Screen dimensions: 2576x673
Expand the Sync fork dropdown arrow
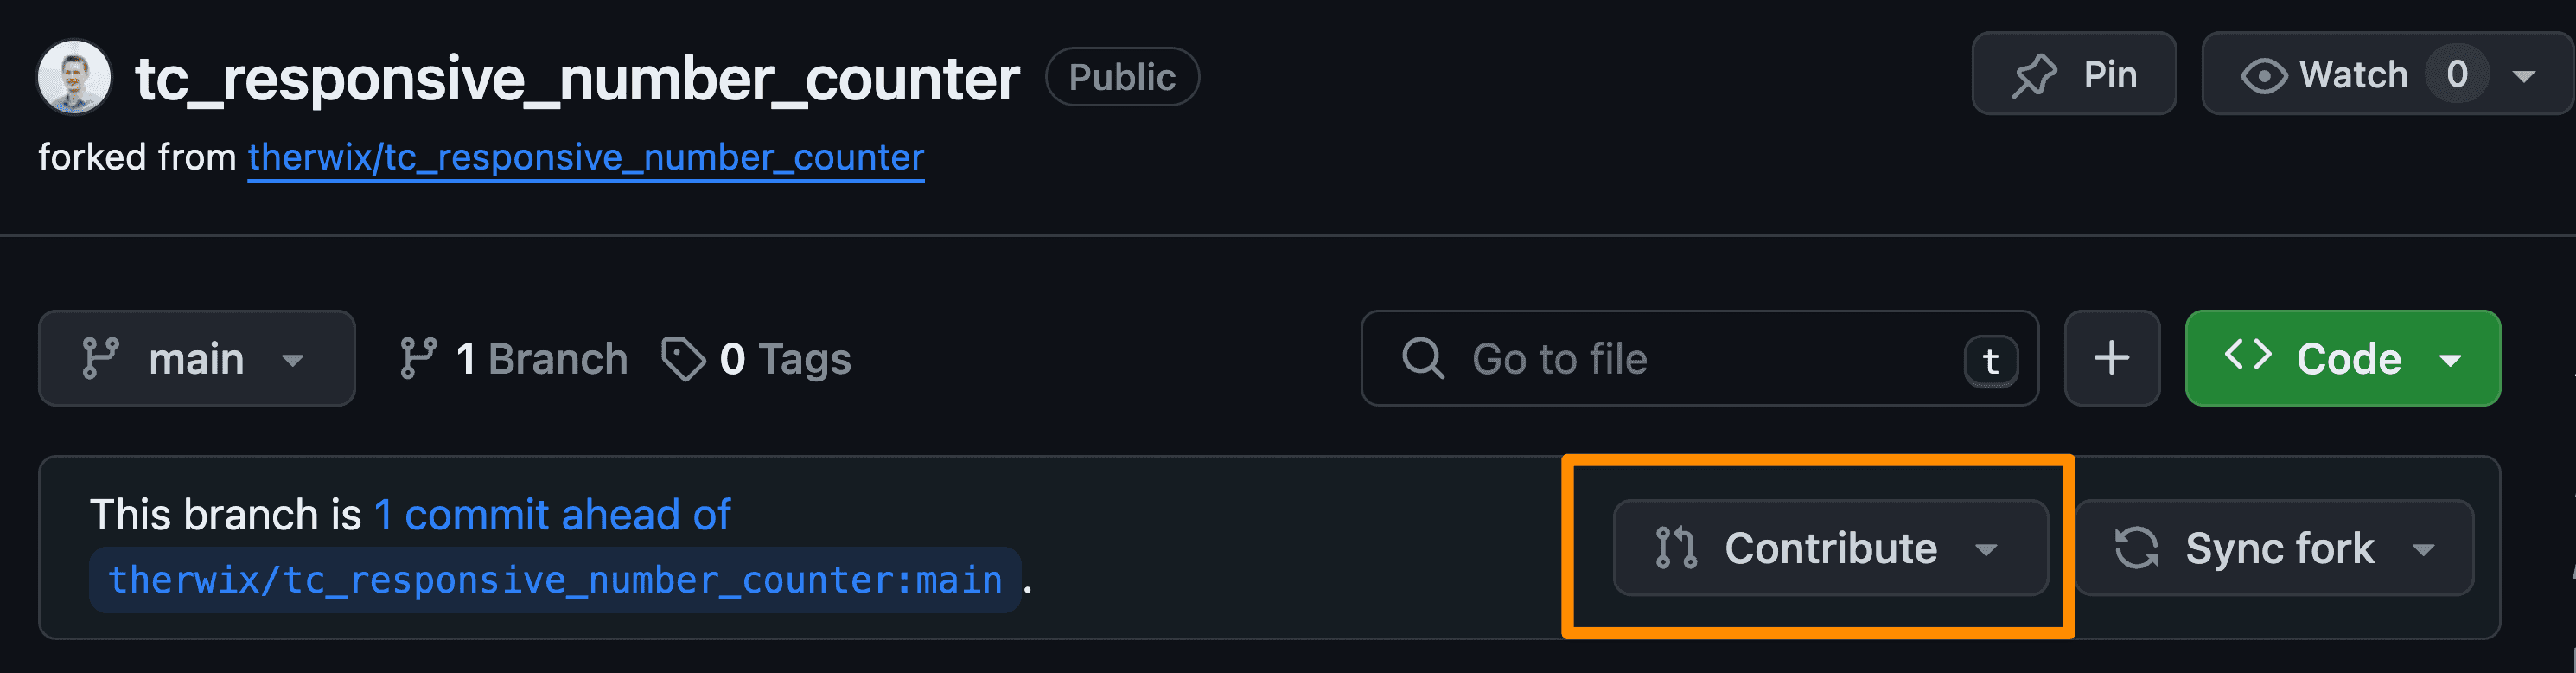point(2423,548)
